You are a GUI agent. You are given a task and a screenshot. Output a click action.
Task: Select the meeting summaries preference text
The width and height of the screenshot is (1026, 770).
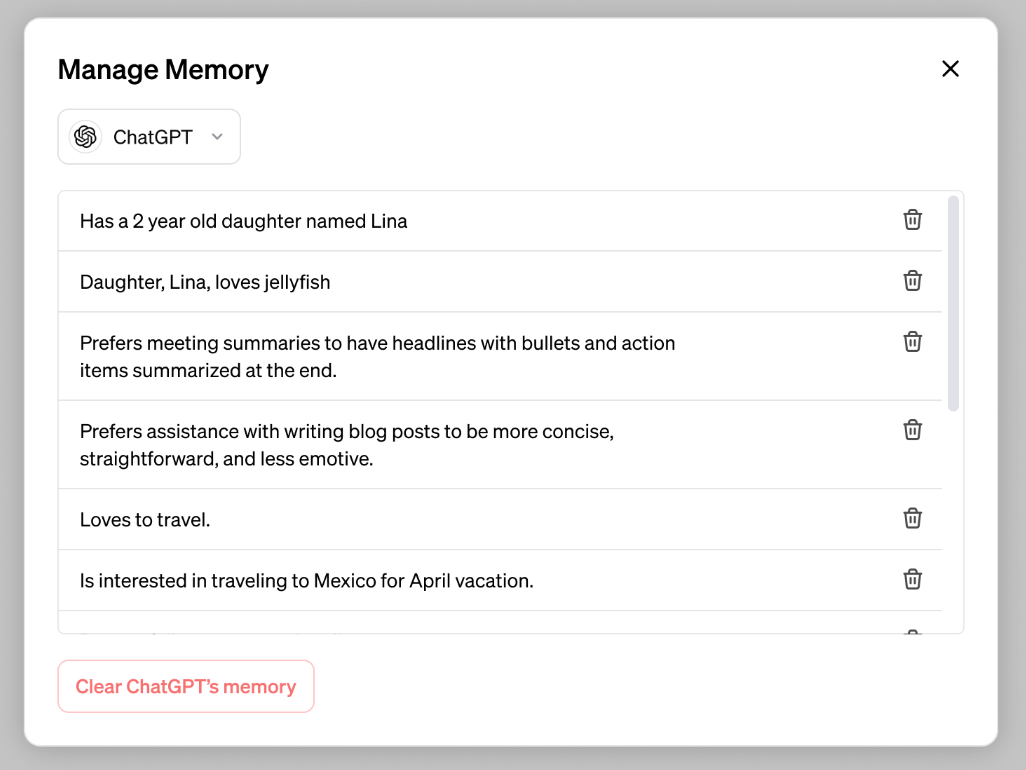377,356
